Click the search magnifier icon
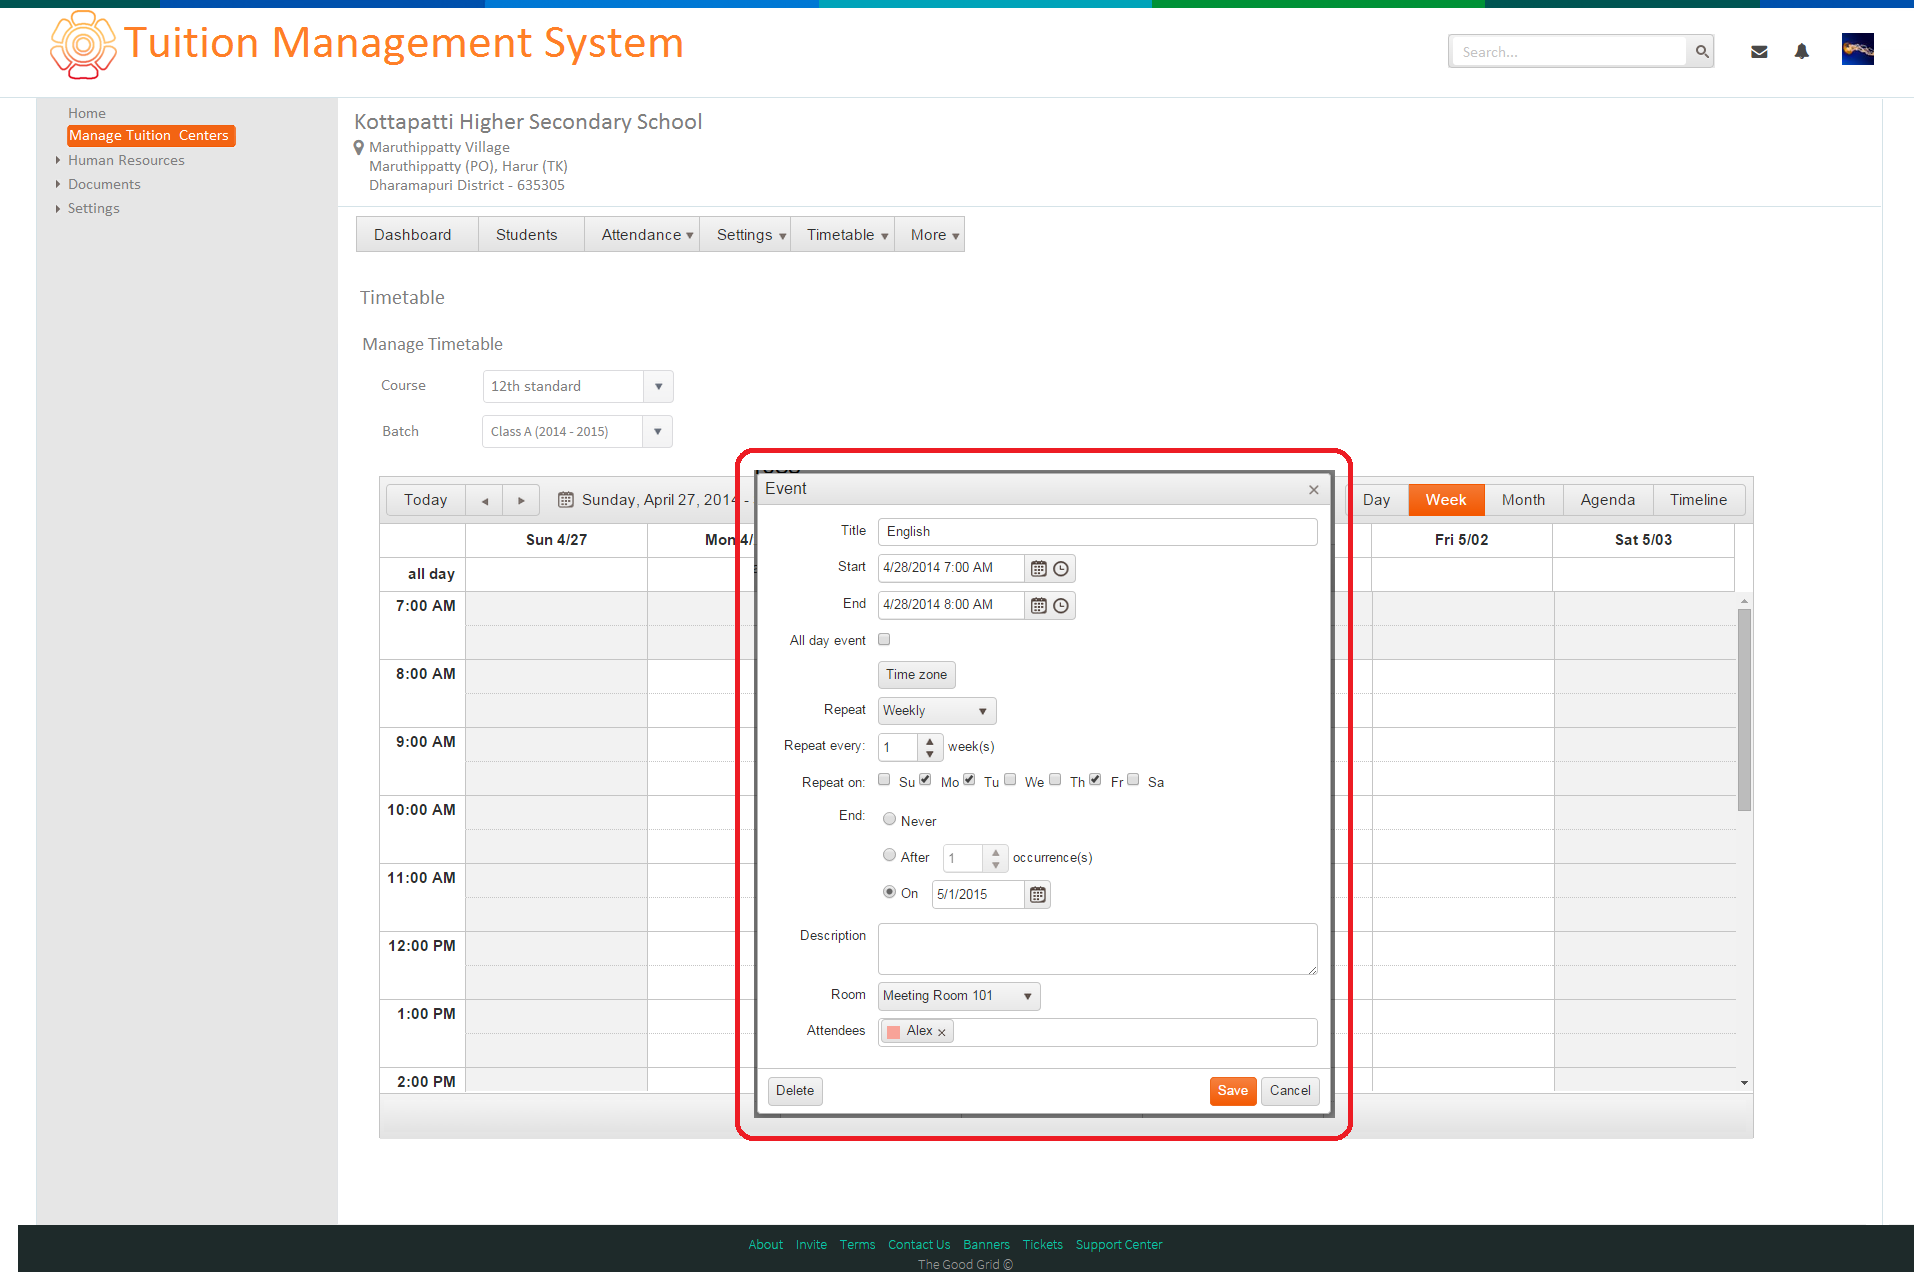Image resolution: width=1914 pixels, height=1272 pixels. [x=1701, y=51]
